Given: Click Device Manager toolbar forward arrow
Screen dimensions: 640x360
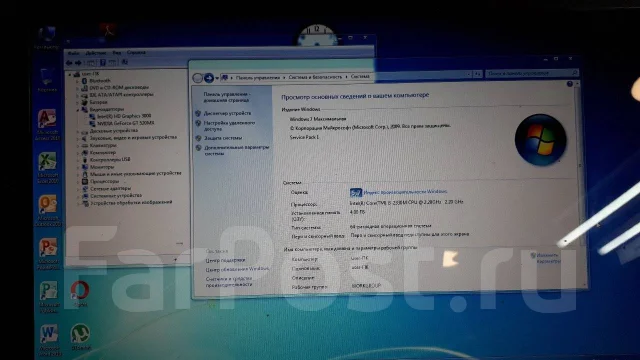Looking at the screenshot, I should 78,63.
